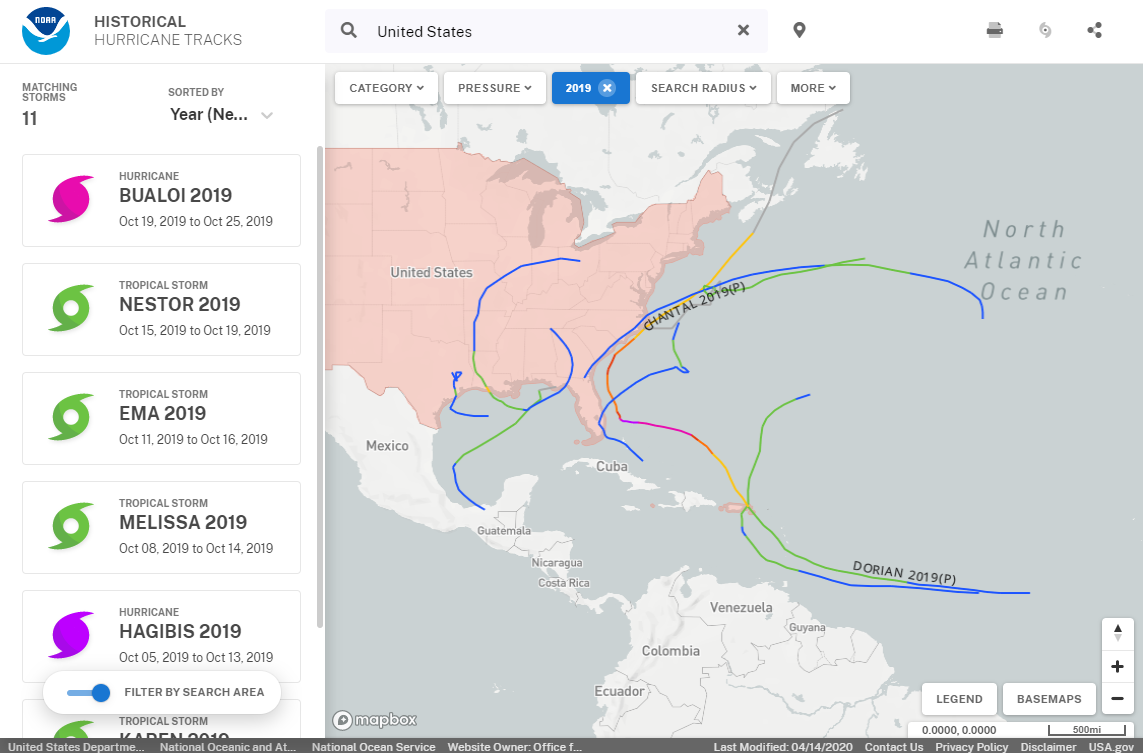Click the DORIAN 2019(P) track label
This screenshot has height=753, width=1143.
coord(904,573)
